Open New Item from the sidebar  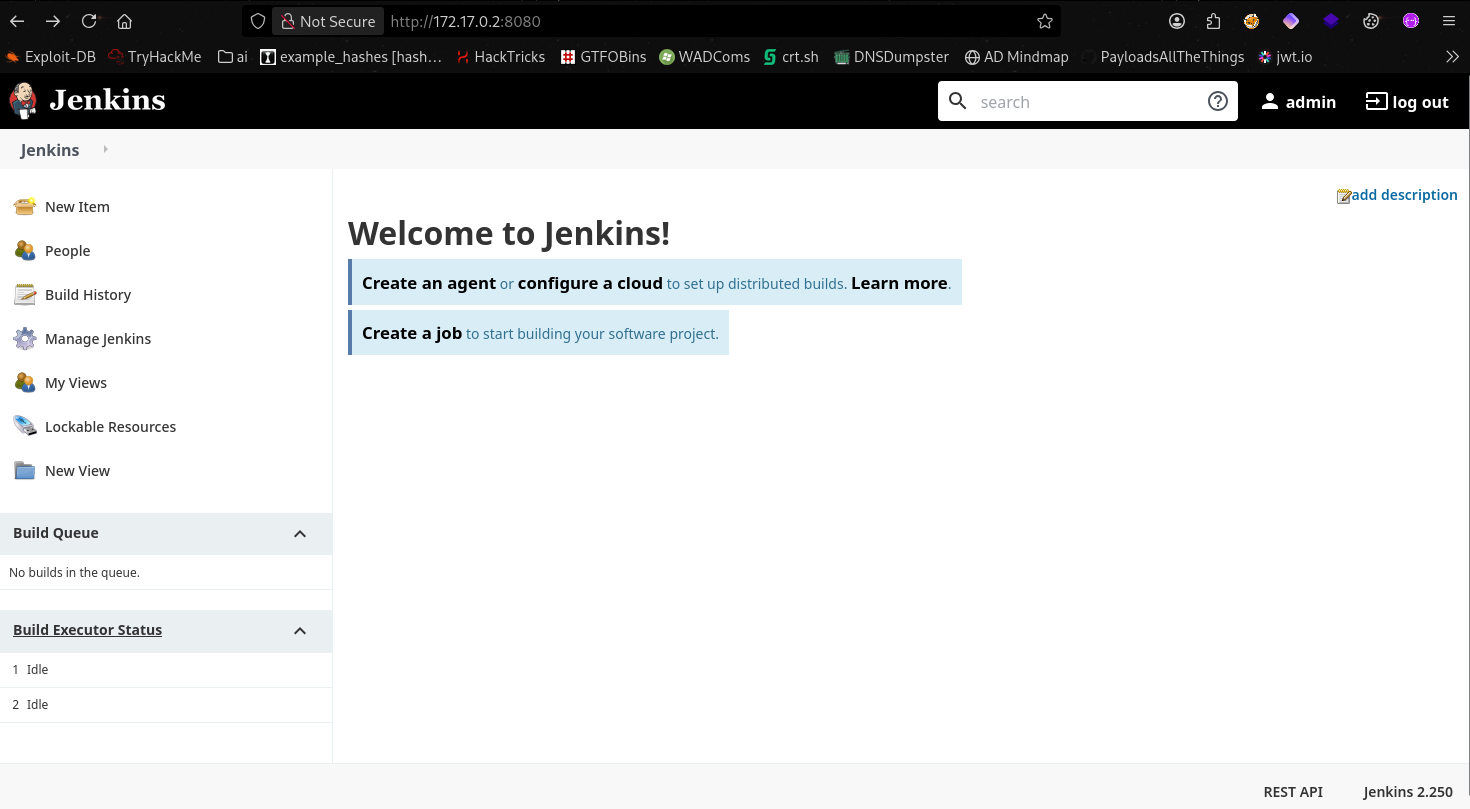click(77, 207)
